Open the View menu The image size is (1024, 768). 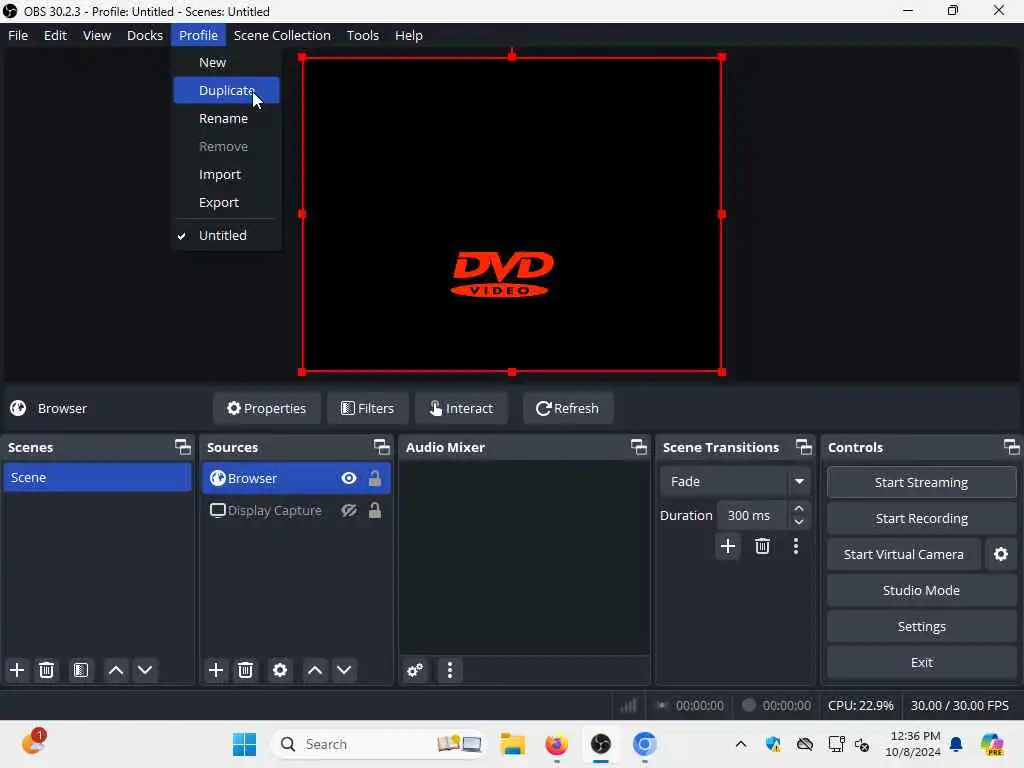(x=97, y=35)
